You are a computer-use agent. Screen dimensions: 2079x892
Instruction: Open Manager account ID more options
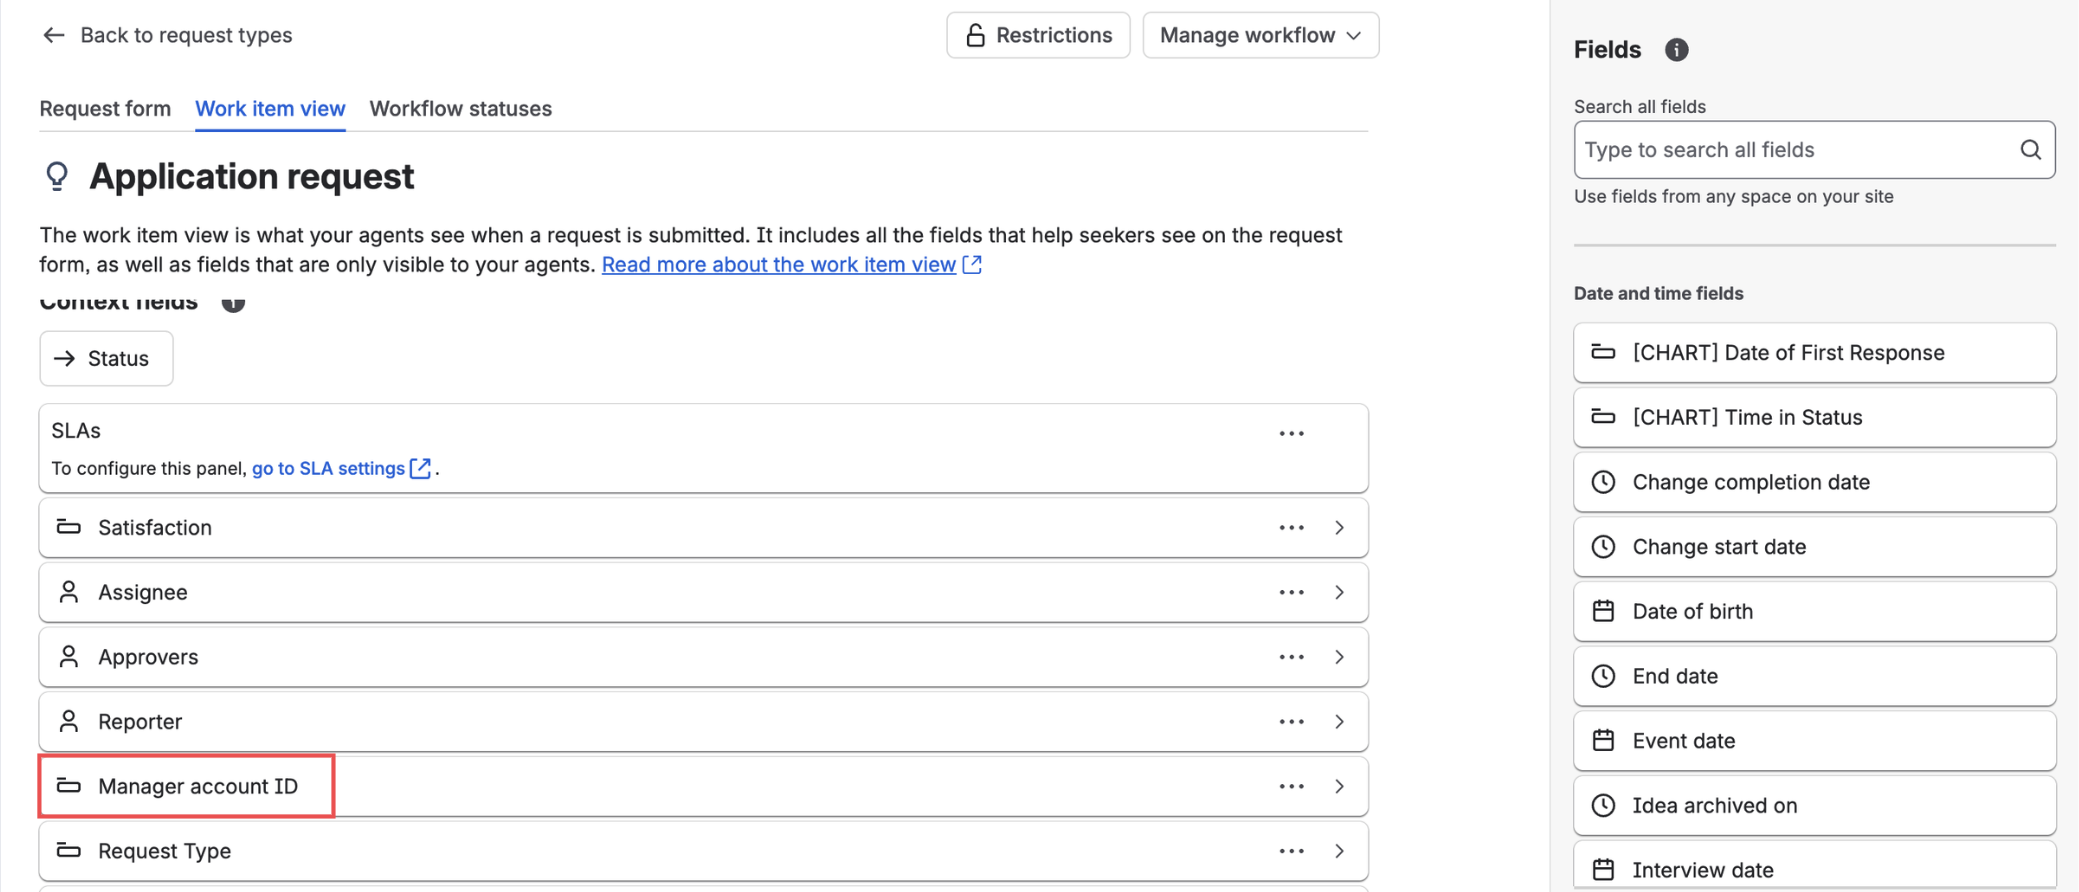pyautogui.click(x=1291, y=787)
